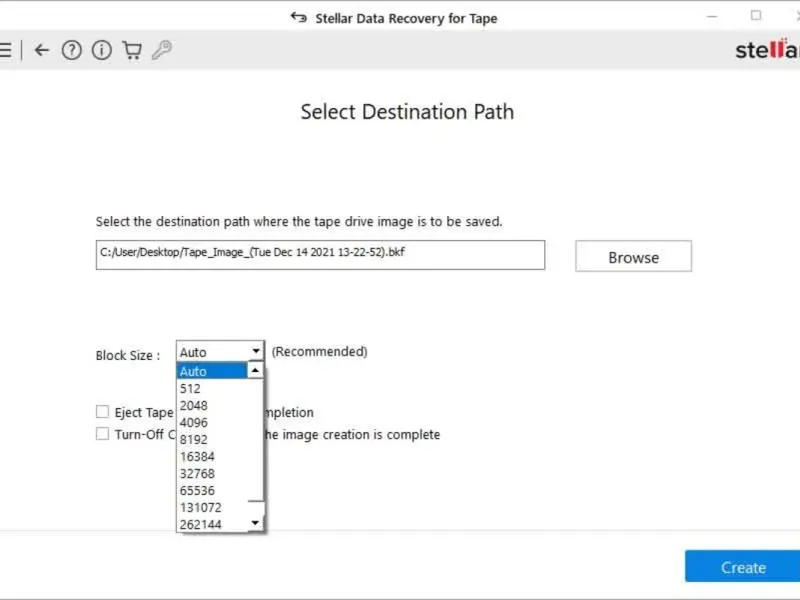Click the Browse button

tap(633, 257)
